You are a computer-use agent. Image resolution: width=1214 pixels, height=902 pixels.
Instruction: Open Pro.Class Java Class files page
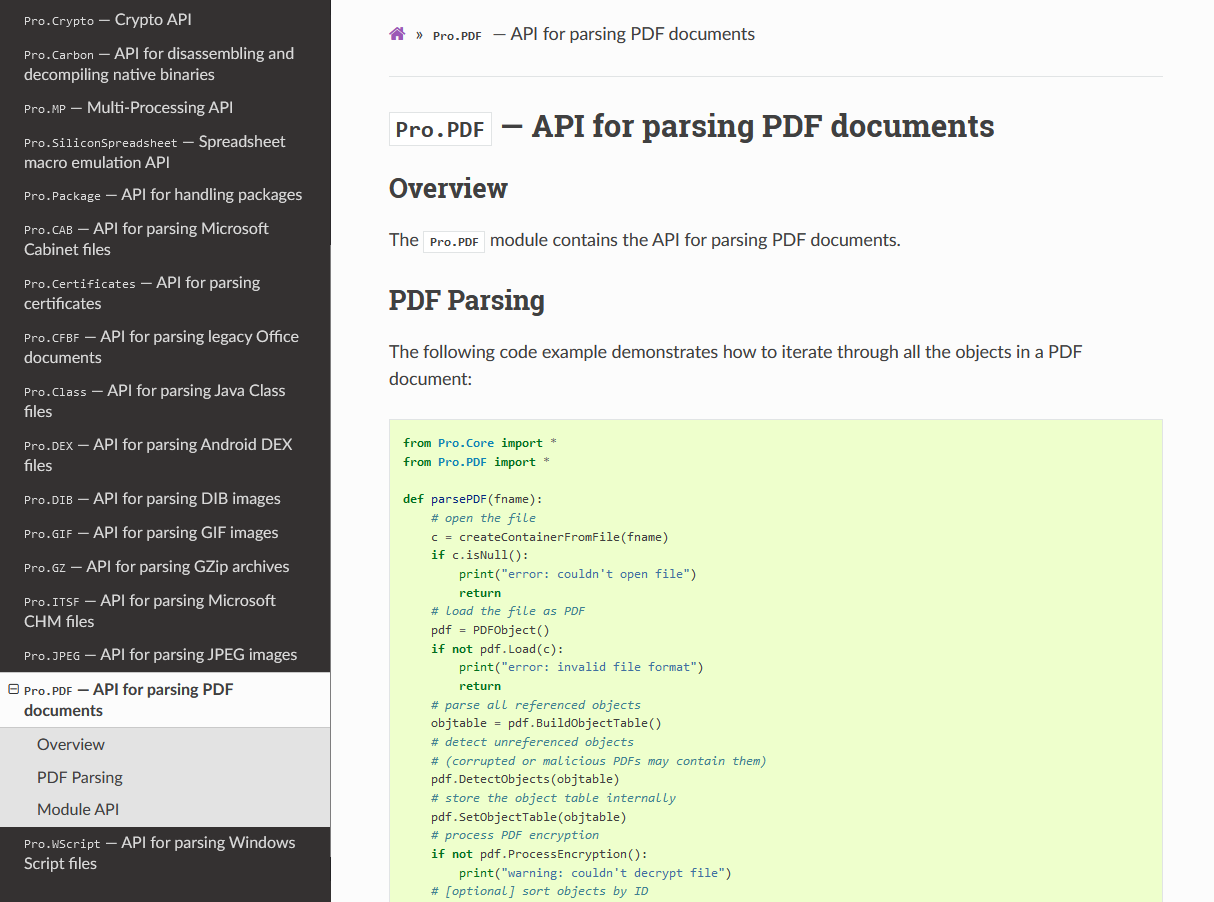pos(165,401)
